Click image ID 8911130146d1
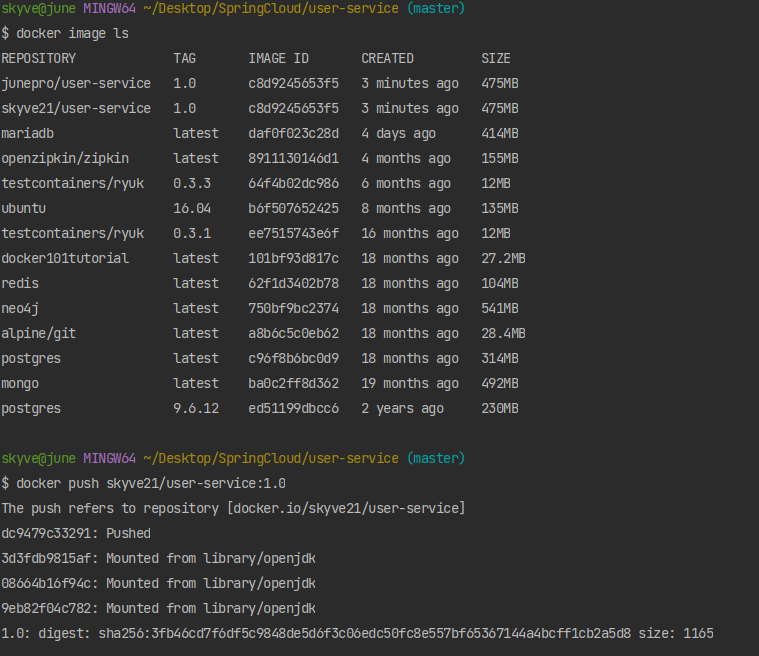This screenshot has height=656, width=759. pos(293,159)
